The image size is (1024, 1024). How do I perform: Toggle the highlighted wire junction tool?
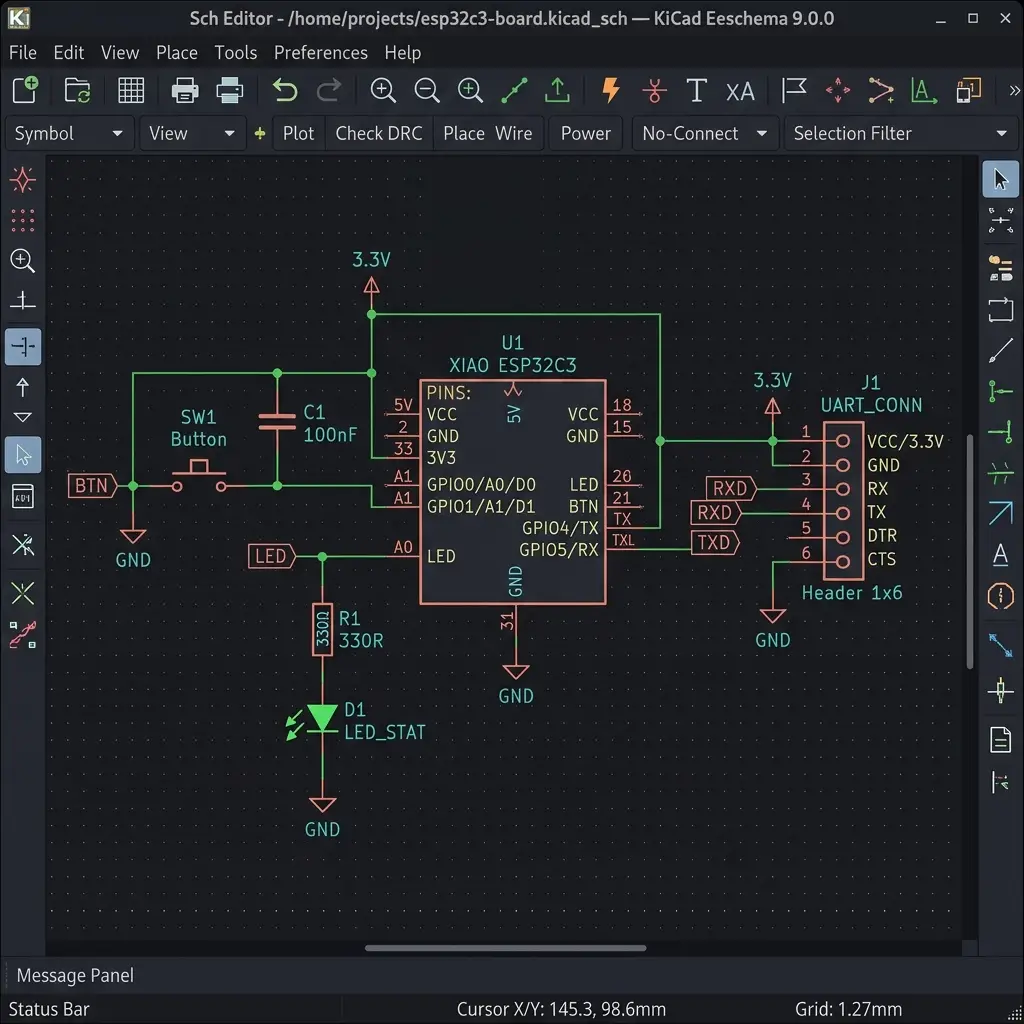(23, 347)
